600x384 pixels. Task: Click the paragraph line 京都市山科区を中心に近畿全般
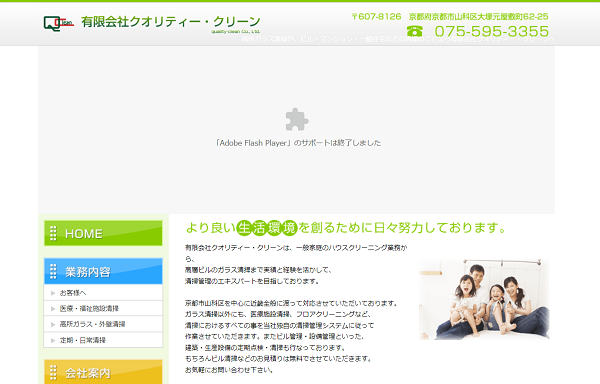click(292, 303)
